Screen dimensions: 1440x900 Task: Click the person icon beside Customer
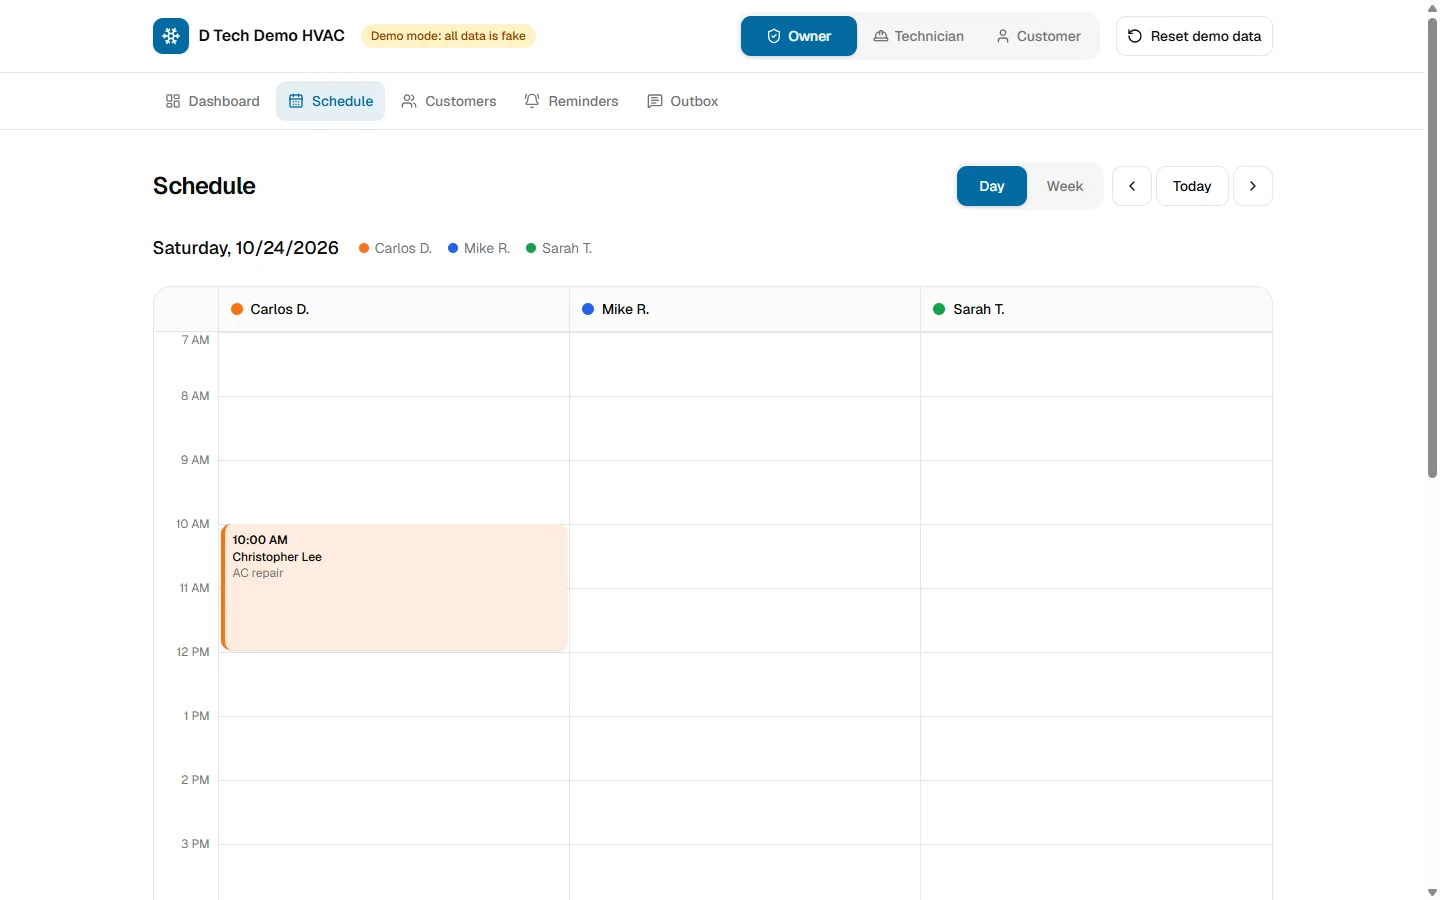[x=1003, y=36]
